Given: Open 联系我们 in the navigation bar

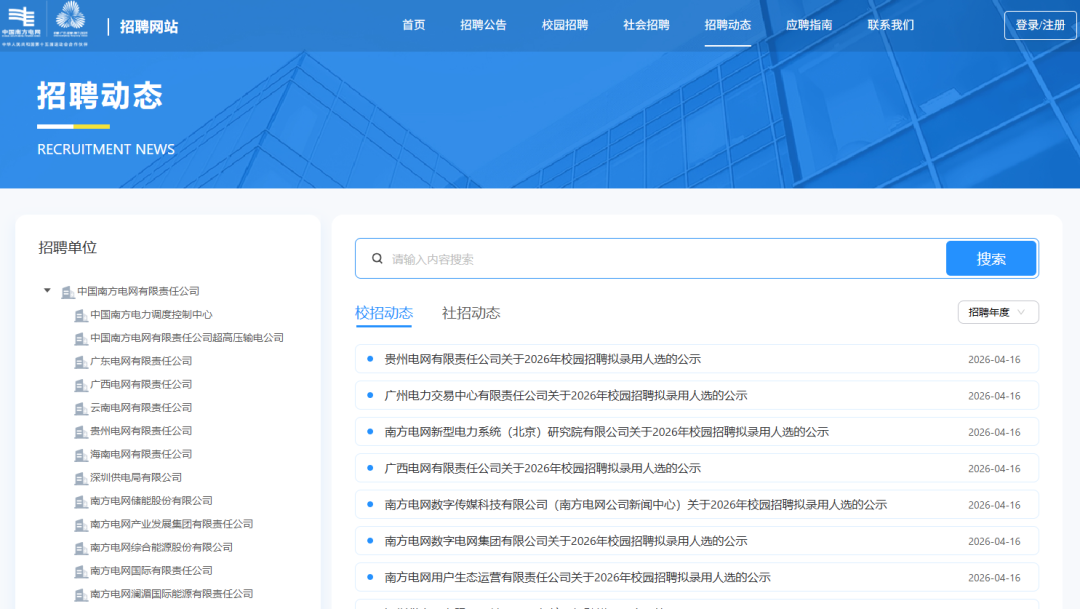Looking at the screenshot, I should 891,25.
